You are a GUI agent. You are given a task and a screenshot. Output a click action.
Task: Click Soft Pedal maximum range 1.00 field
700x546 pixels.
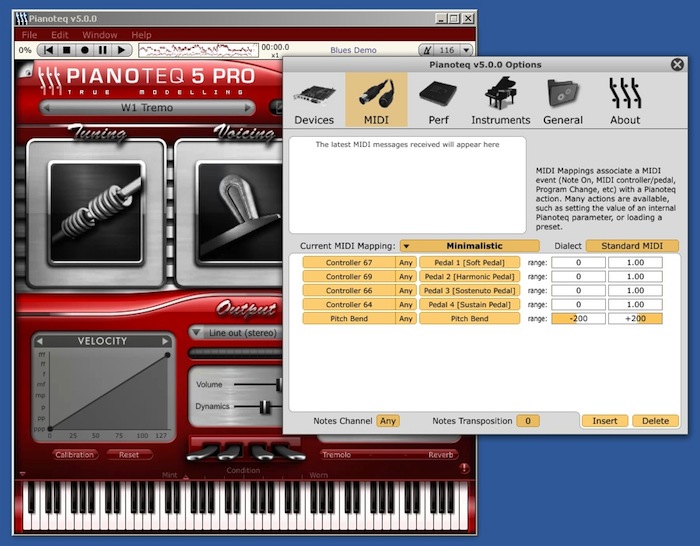click(635, 263)
